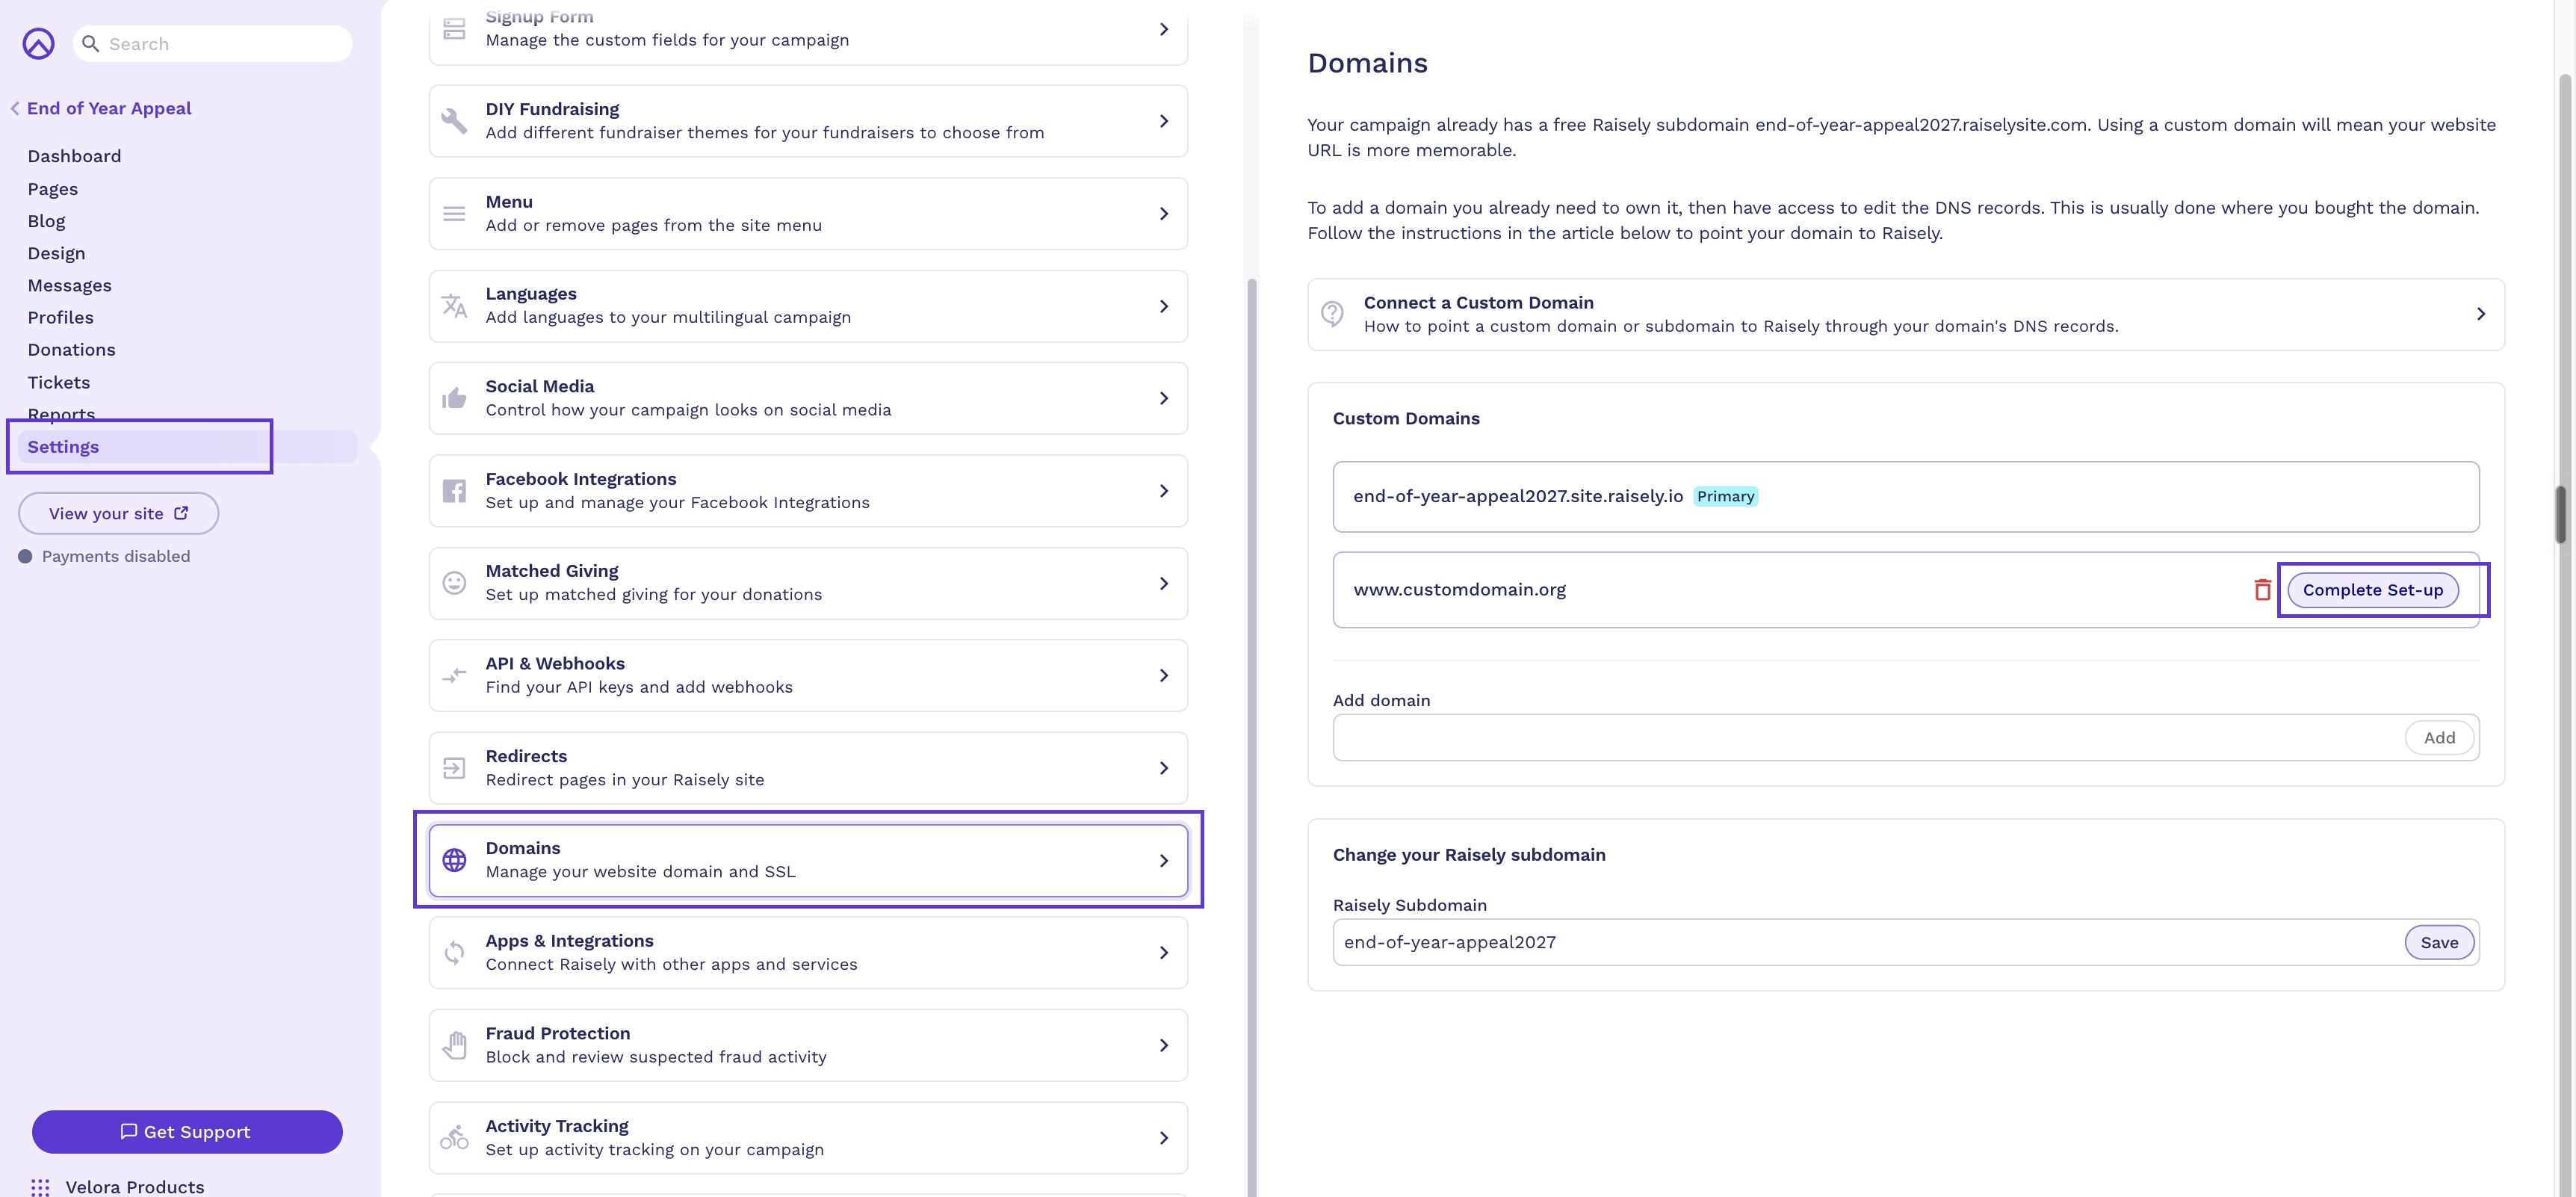Click the Languages translate icon
The height and width of the screenshot is (1197, 2576).
[x=454, y=306]
